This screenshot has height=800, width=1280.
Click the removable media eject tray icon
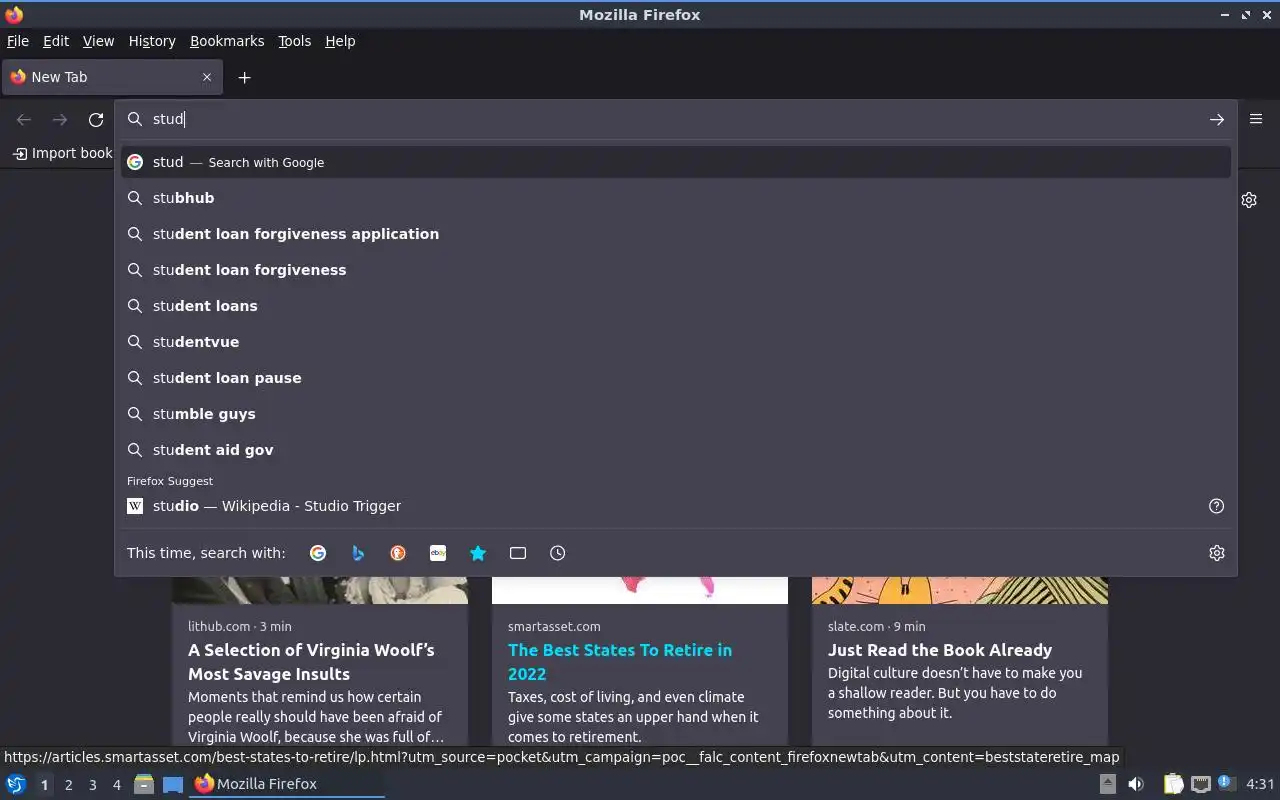[1108, 784]
